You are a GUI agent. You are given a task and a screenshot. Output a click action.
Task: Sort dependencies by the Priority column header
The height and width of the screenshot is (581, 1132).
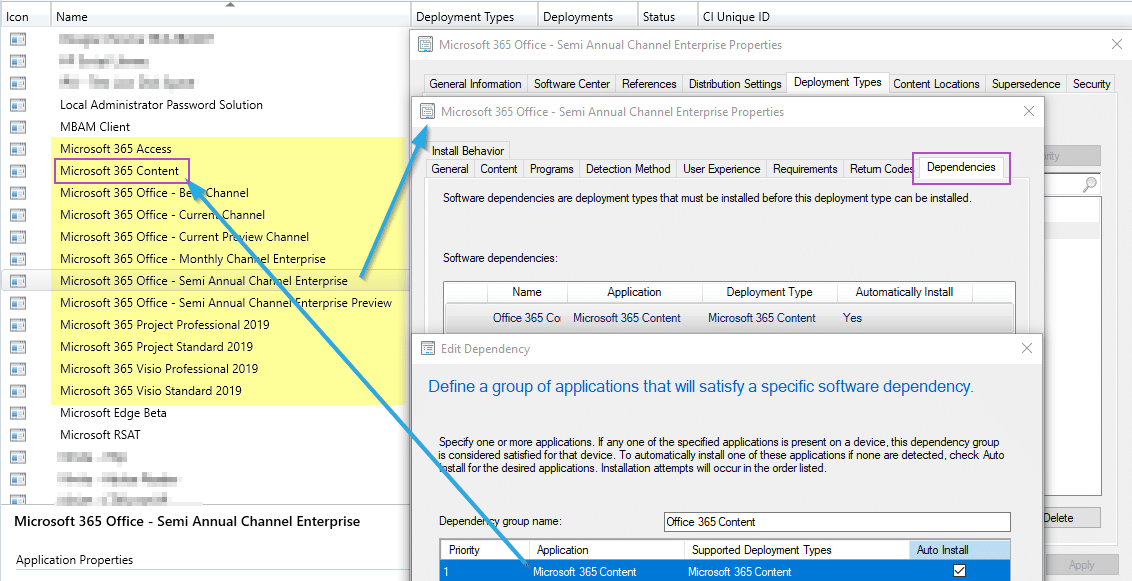tap(464, 550)
